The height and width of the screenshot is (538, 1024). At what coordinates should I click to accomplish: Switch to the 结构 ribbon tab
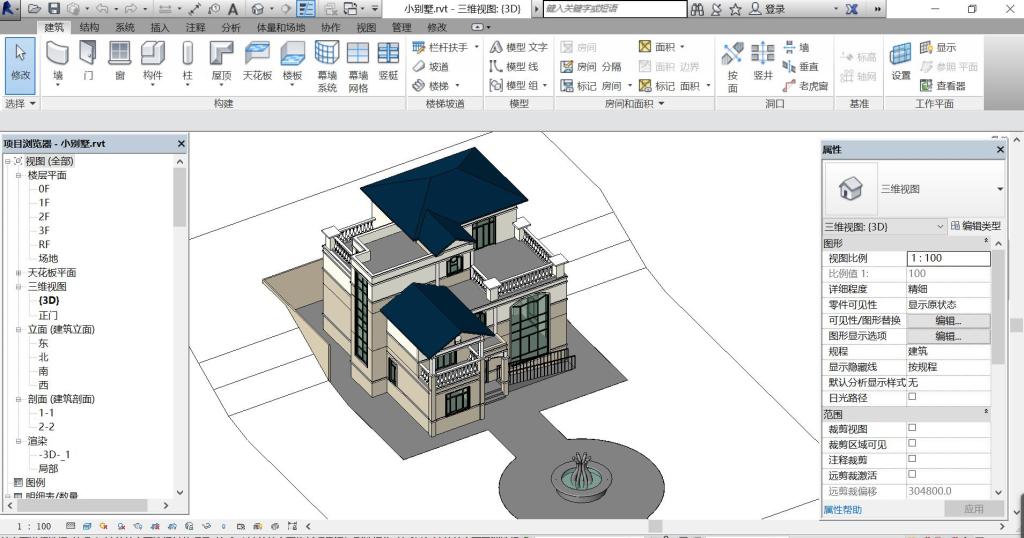(x=89, y=27)
